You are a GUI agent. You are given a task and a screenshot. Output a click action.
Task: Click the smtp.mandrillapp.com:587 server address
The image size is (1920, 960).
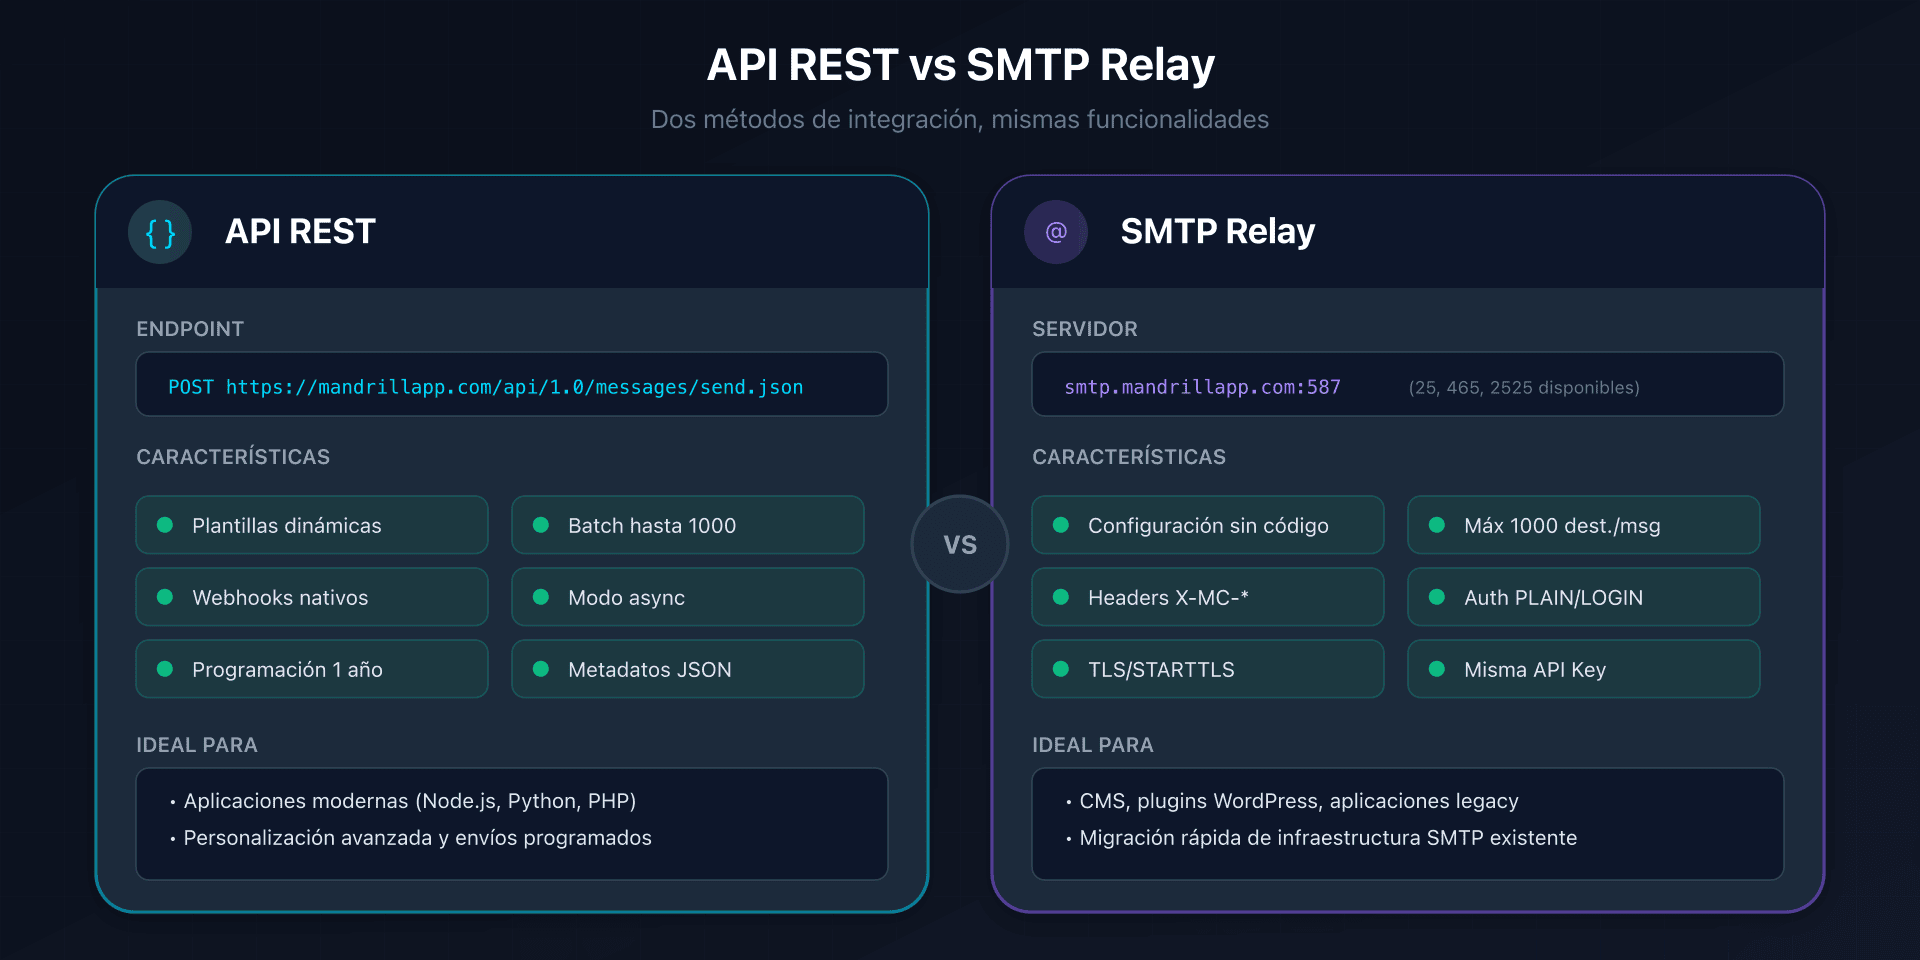coord(1202,387)
